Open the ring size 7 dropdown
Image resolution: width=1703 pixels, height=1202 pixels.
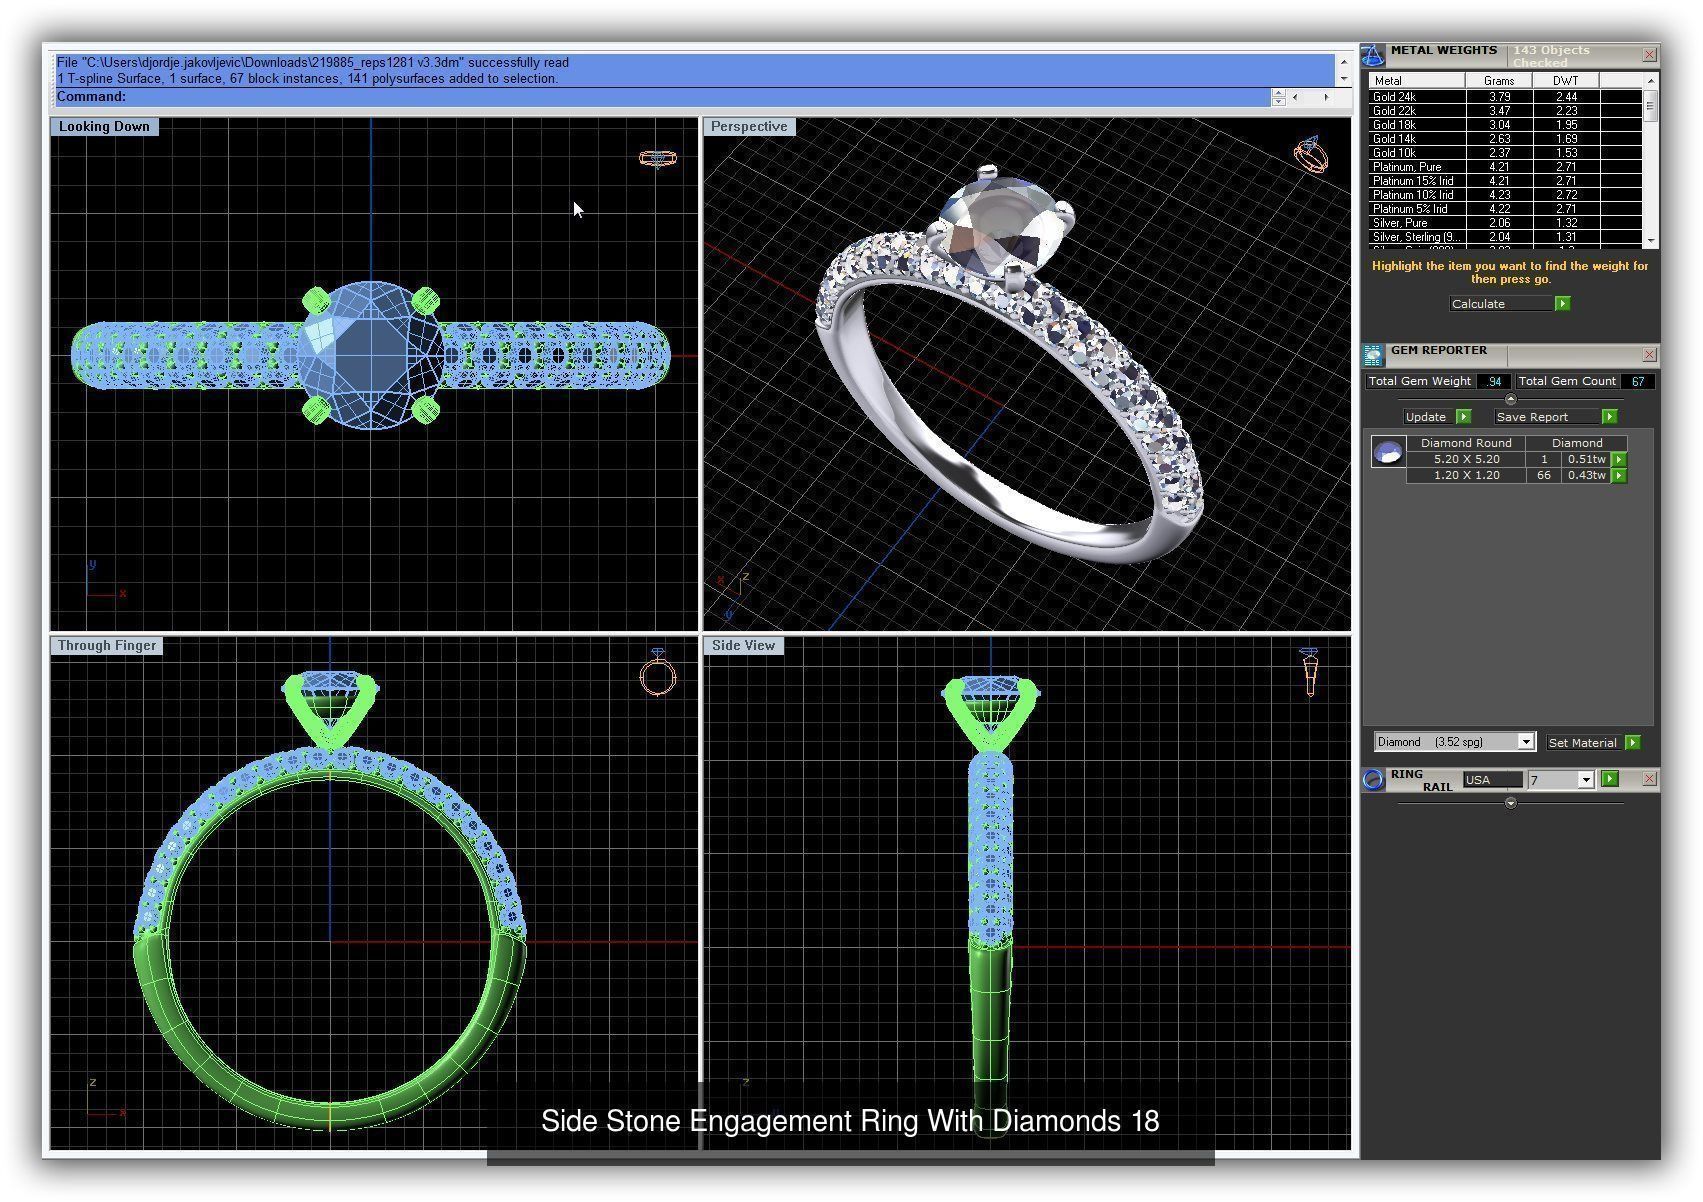click(x=1586, y=780)
